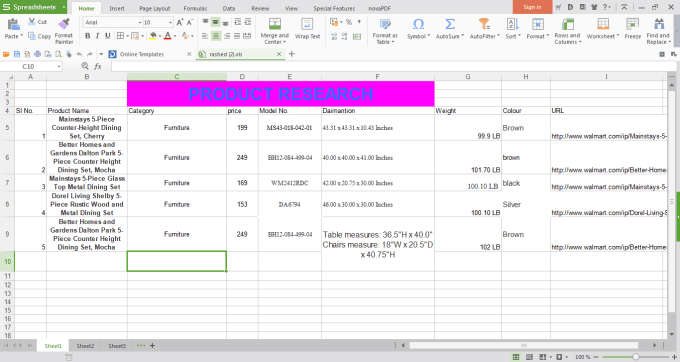This screenshot has height=362, width=680.
Task: Click the AutoSum sigma icon
Action: [x=450, y=24]
